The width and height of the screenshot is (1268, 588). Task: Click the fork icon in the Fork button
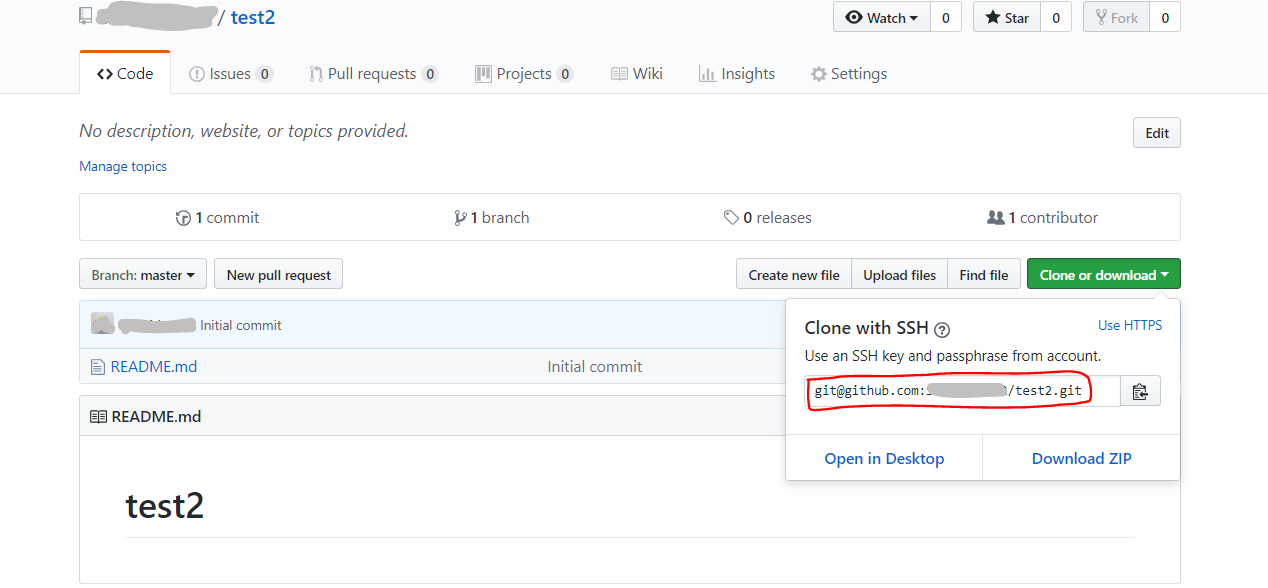[1101, 17]
